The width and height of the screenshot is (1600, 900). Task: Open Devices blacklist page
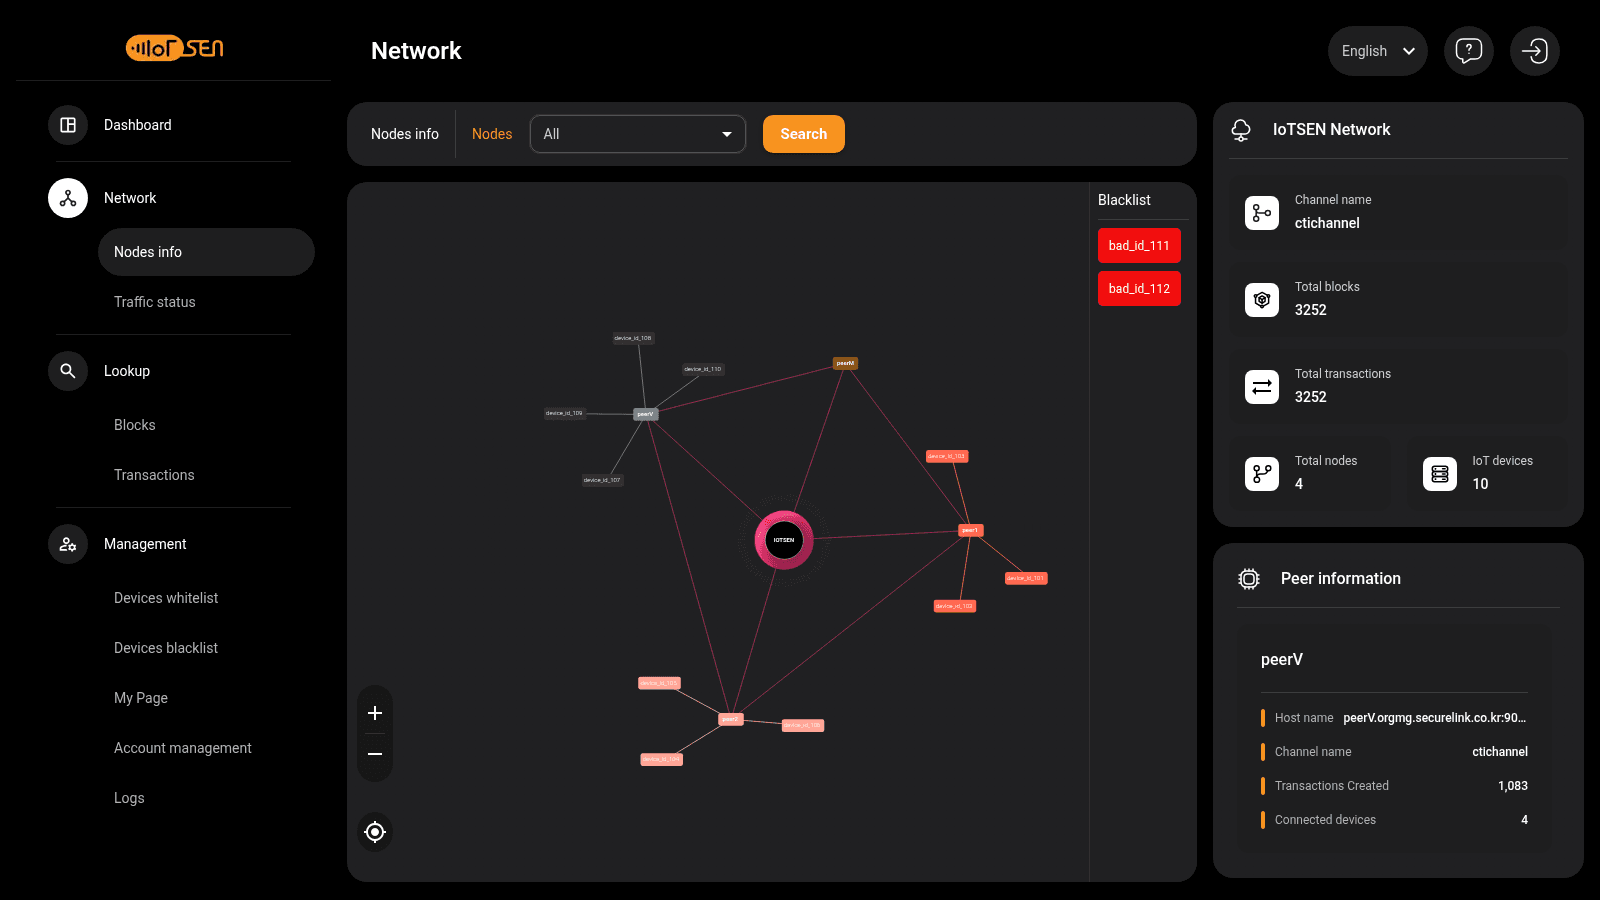tap(166, 648)
